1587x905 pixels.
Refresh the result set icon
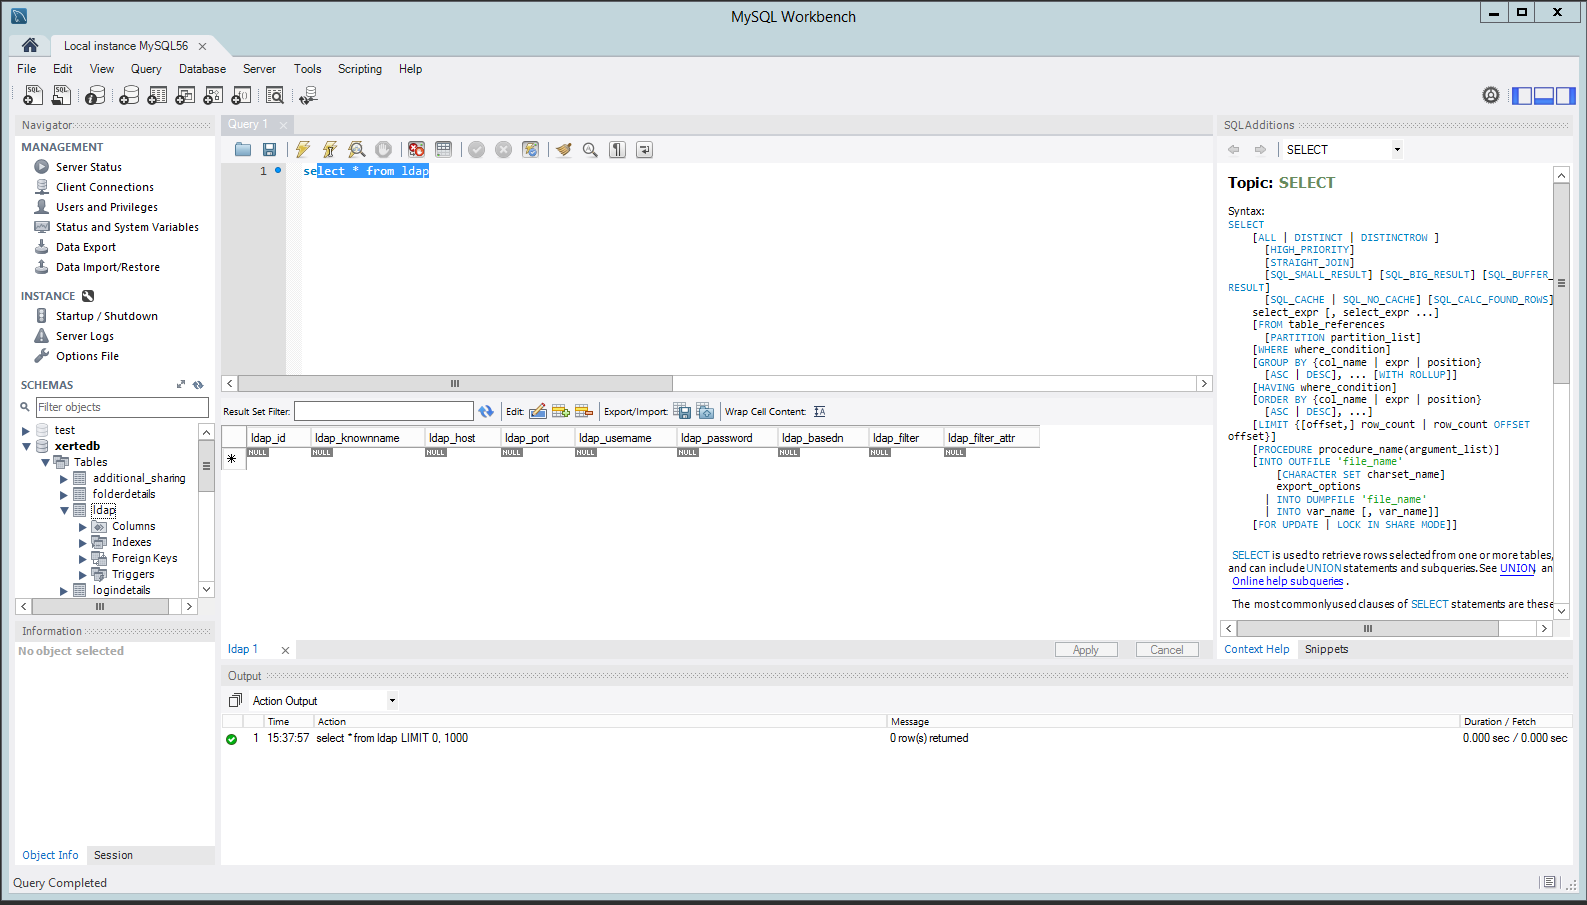pos(486,411)
